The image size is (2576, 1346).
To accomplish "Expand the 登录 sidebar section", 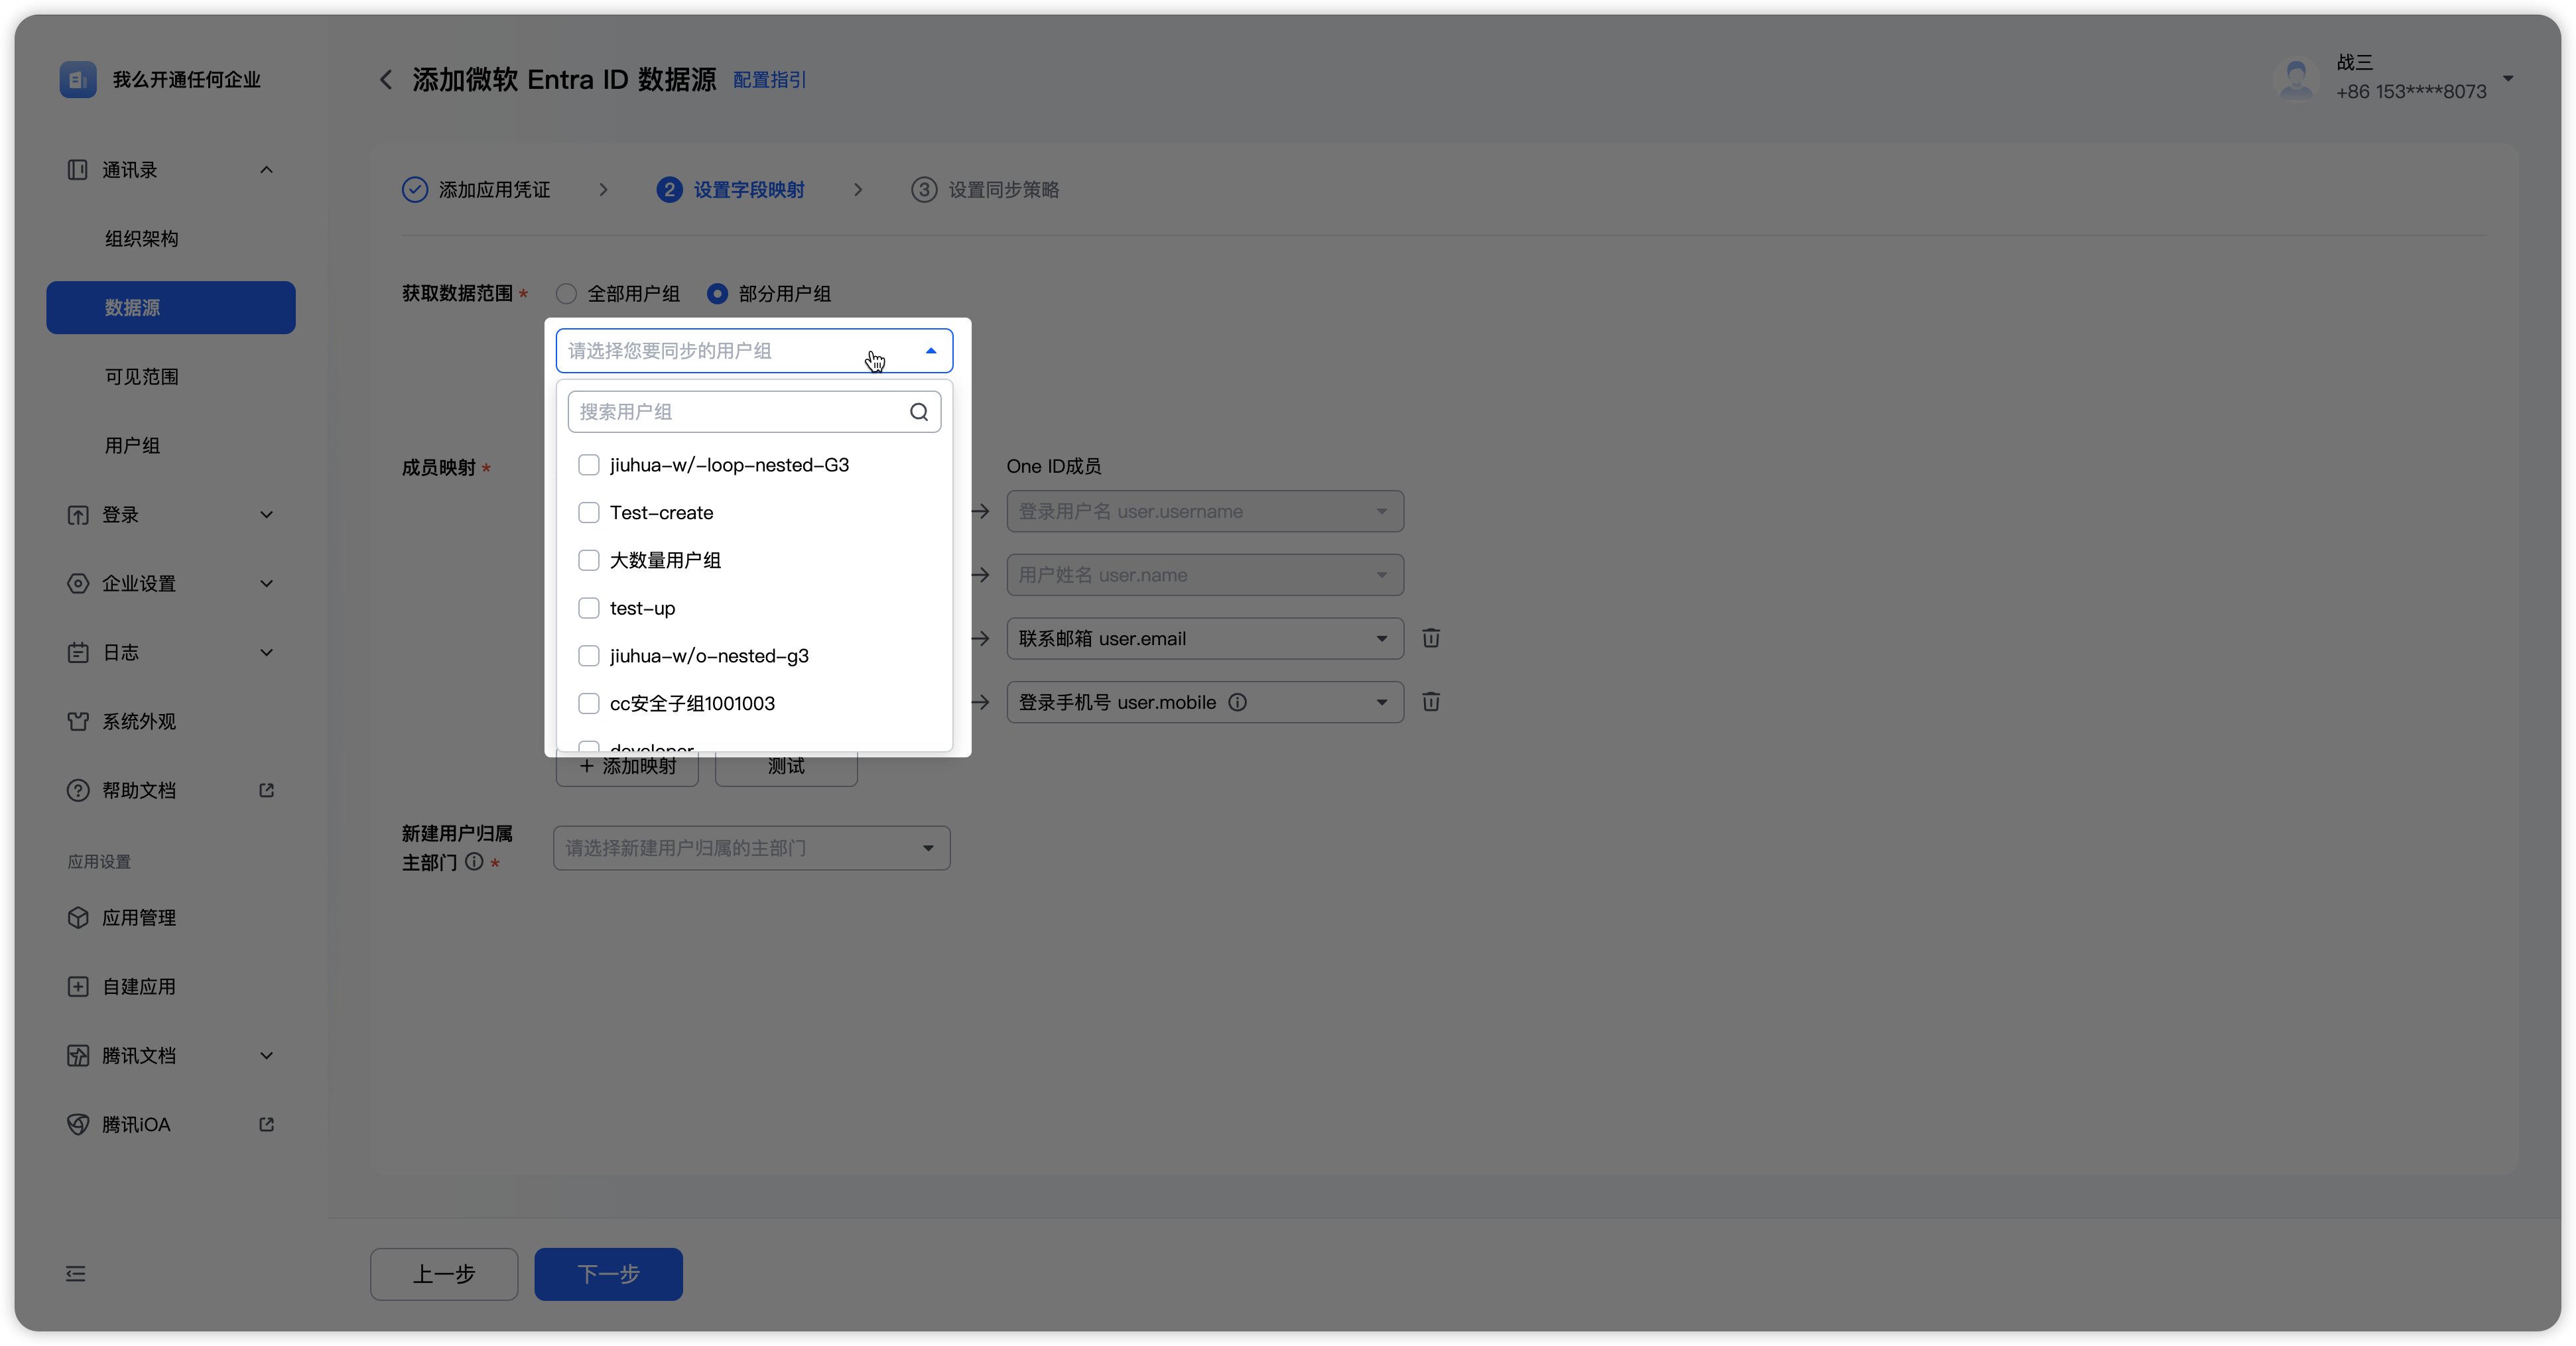I will (x=170, y=515).
